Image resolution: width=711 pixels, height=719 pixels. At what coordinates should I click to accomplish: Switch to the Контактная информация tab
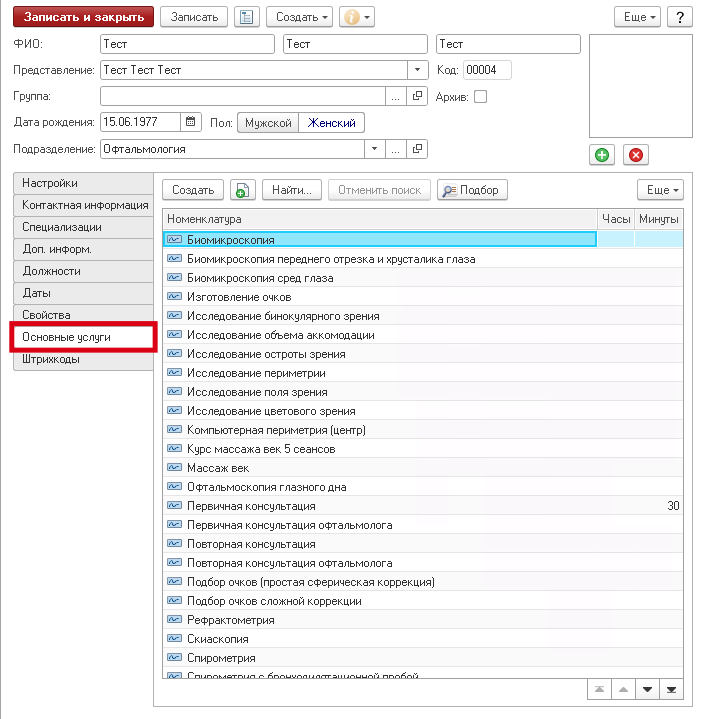coord(84,205)
